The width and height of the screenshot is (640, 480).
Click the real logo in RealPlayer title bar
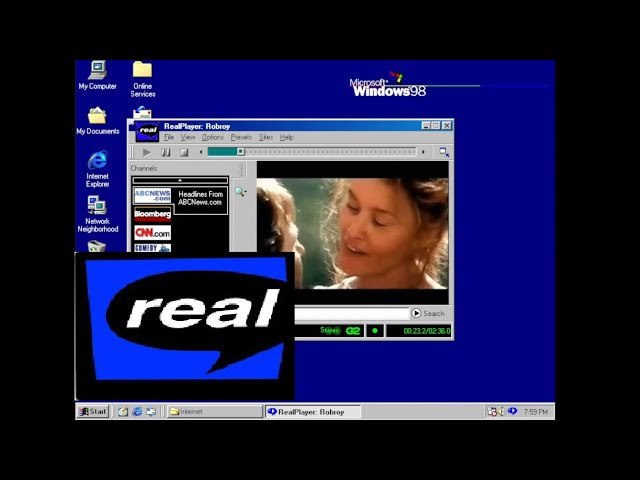[147, 131]
